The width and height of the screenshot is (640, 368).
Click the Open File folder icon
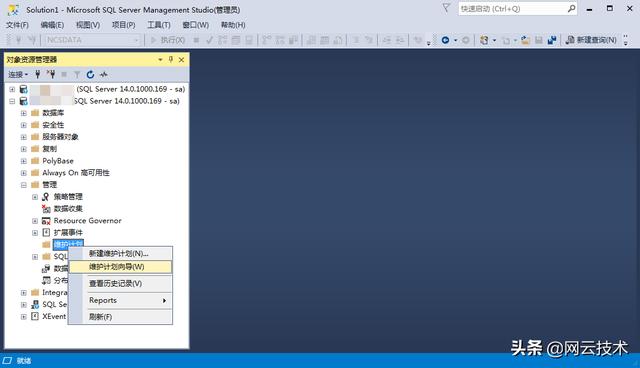click(526, 40)
